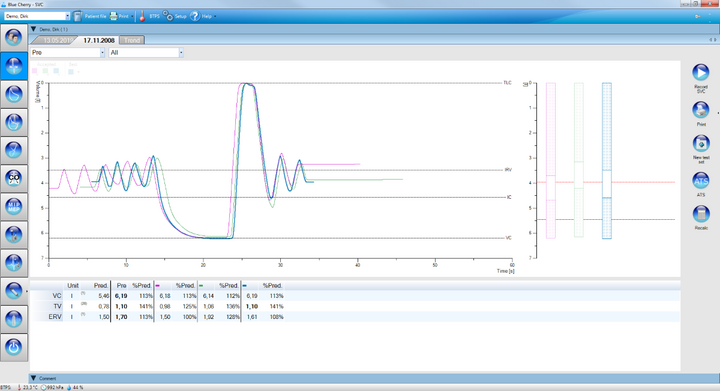This screenshot has height=391, width=720.
Task: Open the All trials dropdown
Action: (146, 53)
